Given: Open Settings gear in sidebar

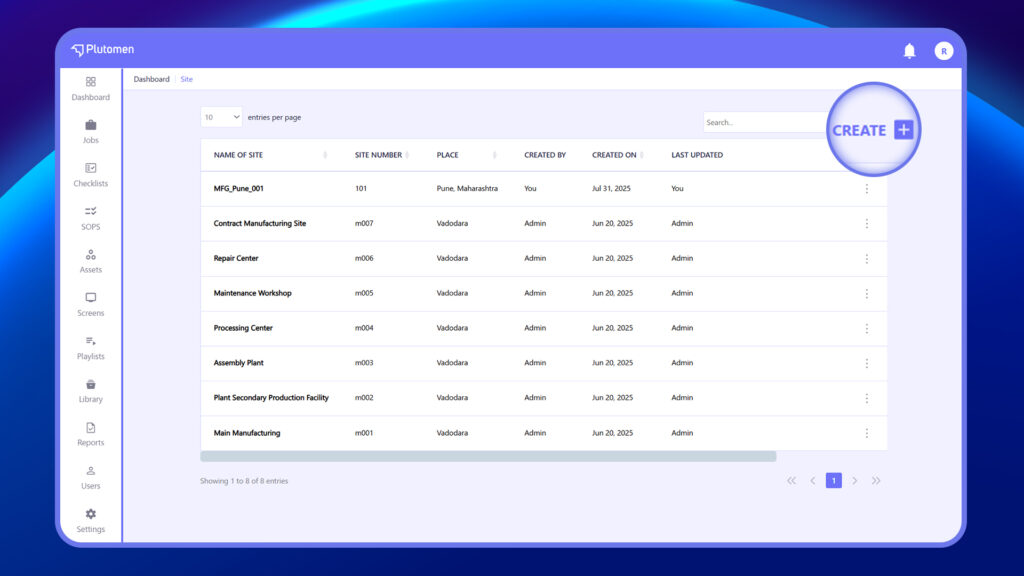Looking at the screenshot, I should pos(90,514).
